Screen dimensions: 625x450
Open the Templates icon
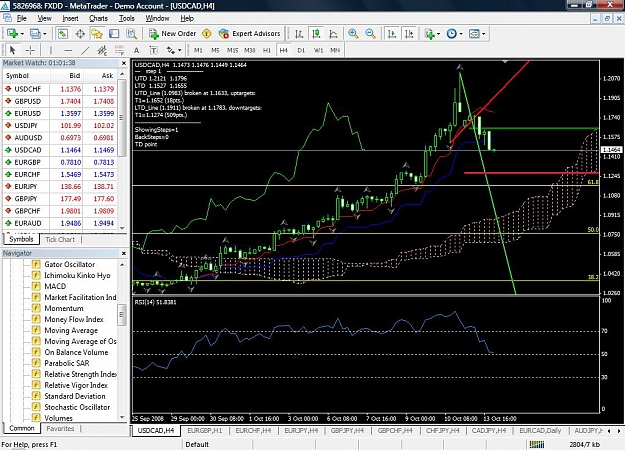click(474, 34)
